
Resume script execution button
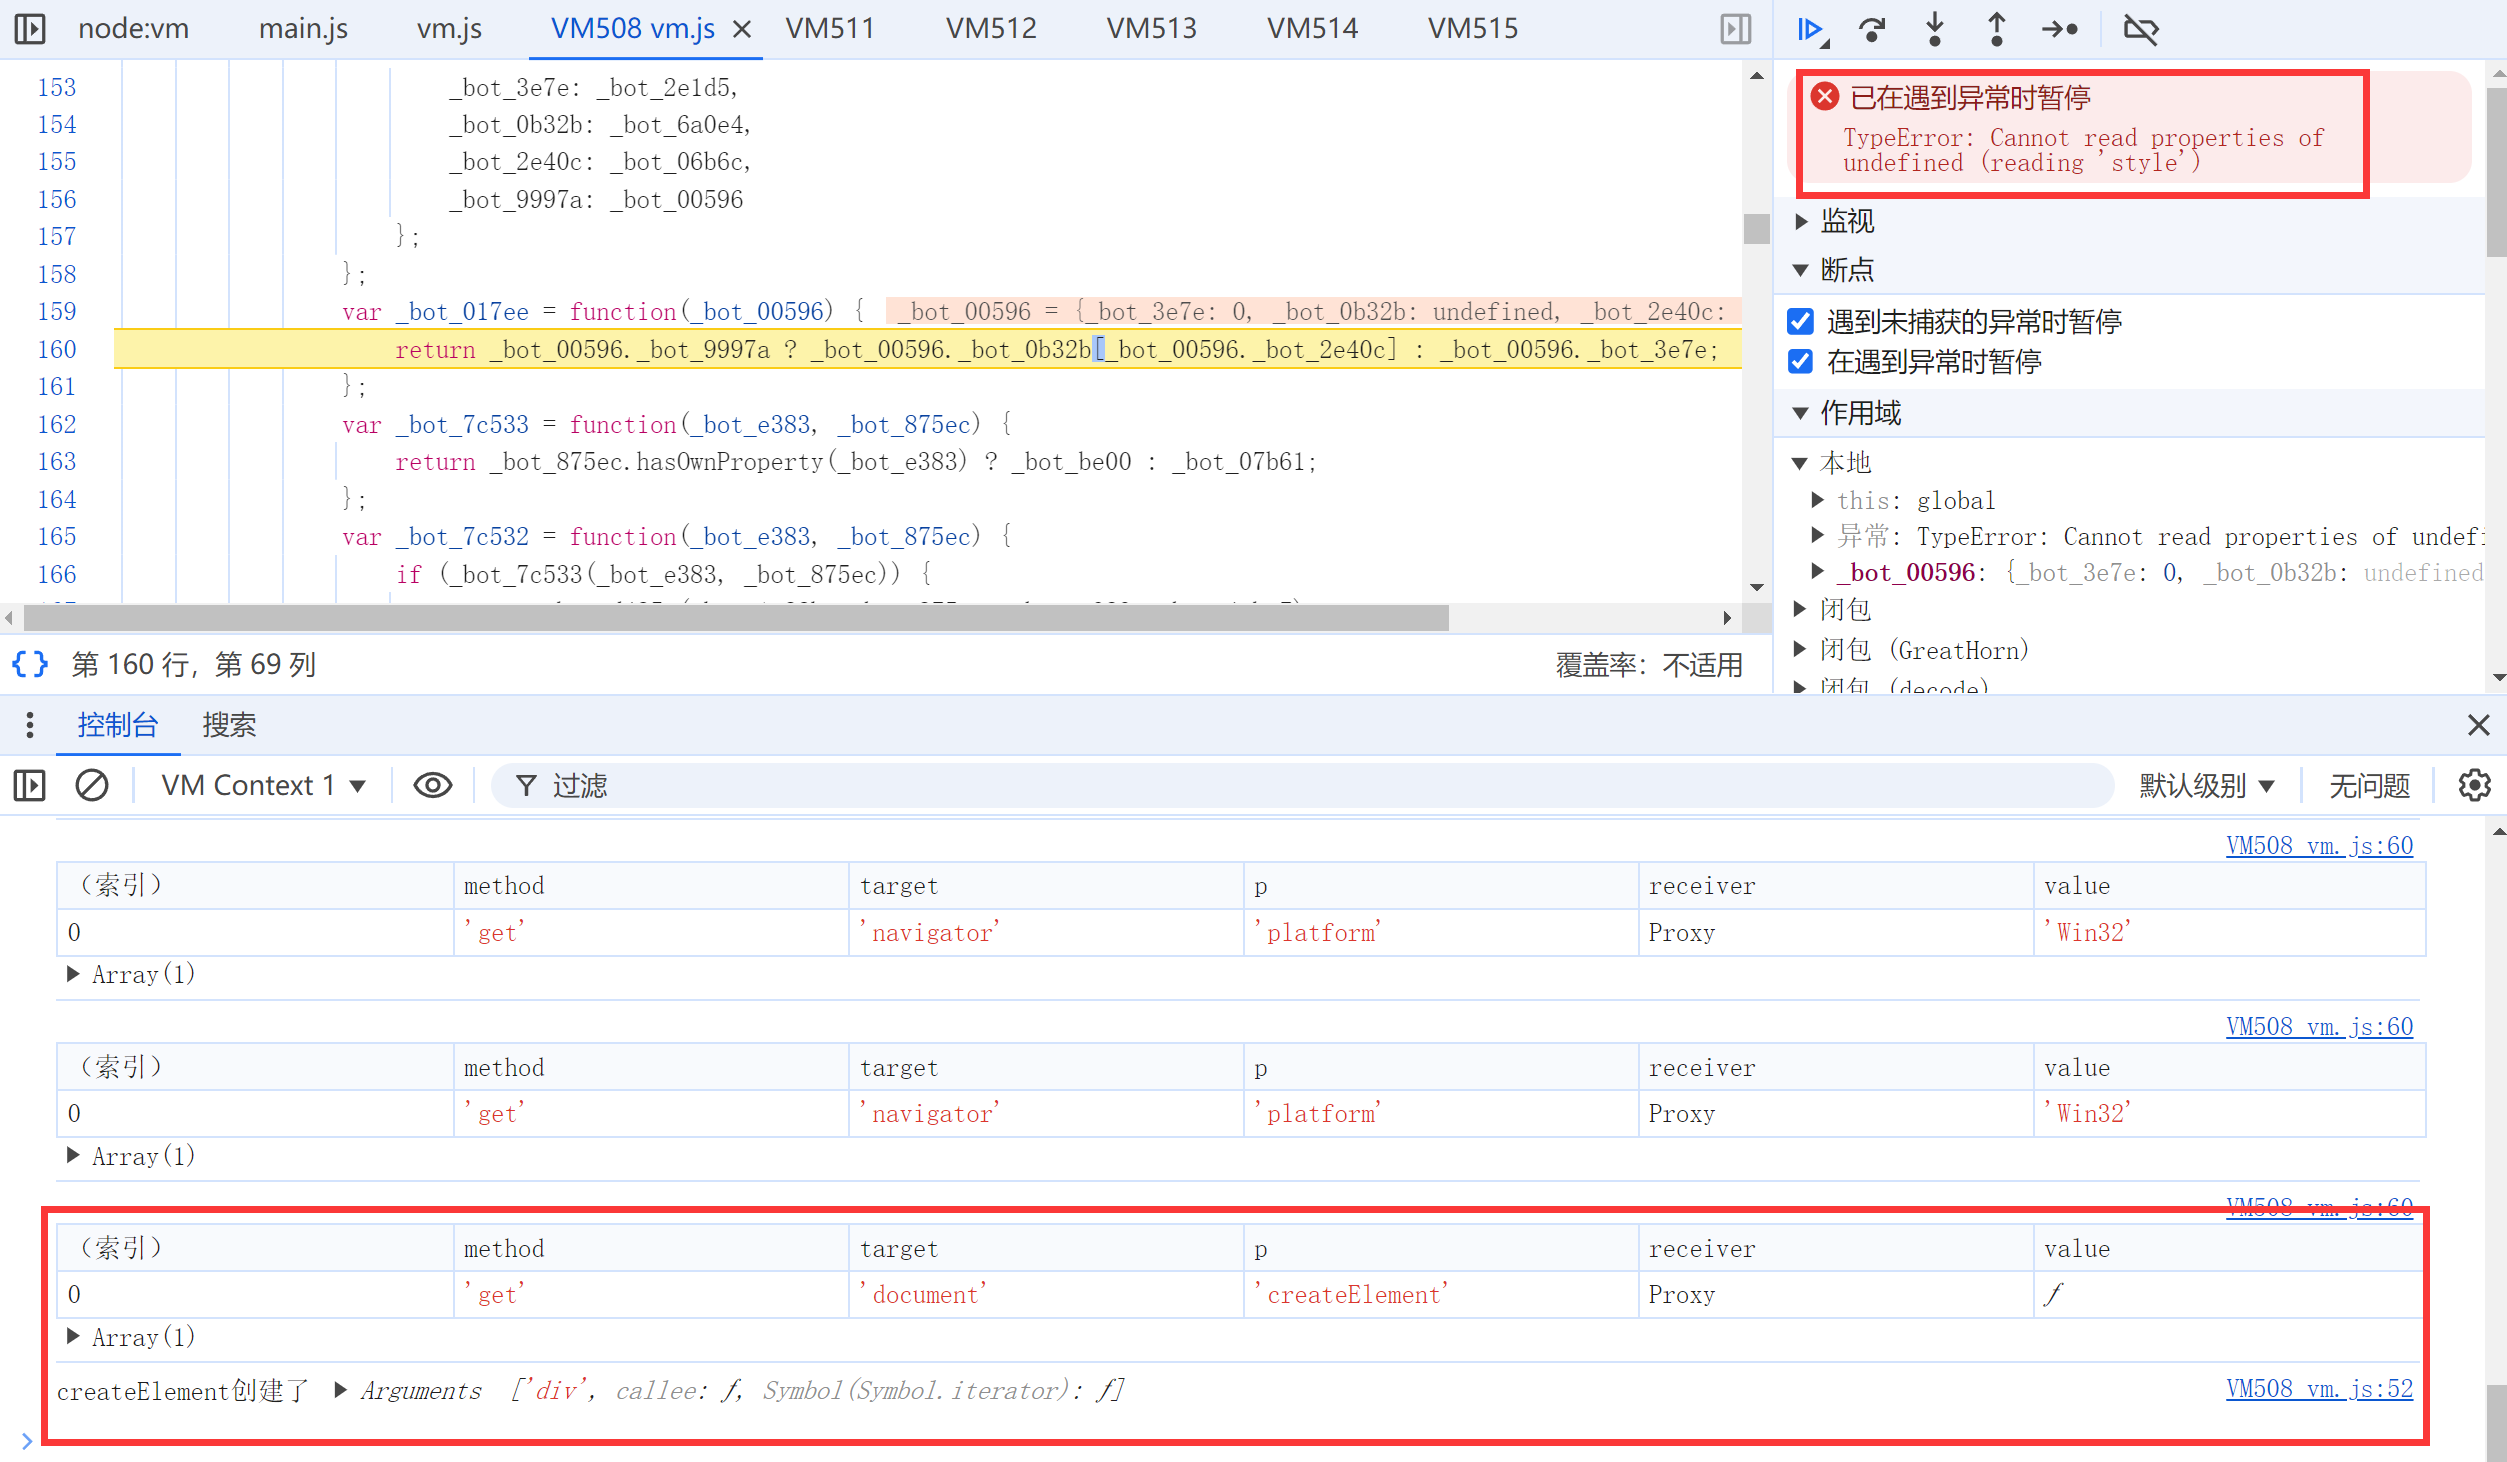[x=1810, y=29]
